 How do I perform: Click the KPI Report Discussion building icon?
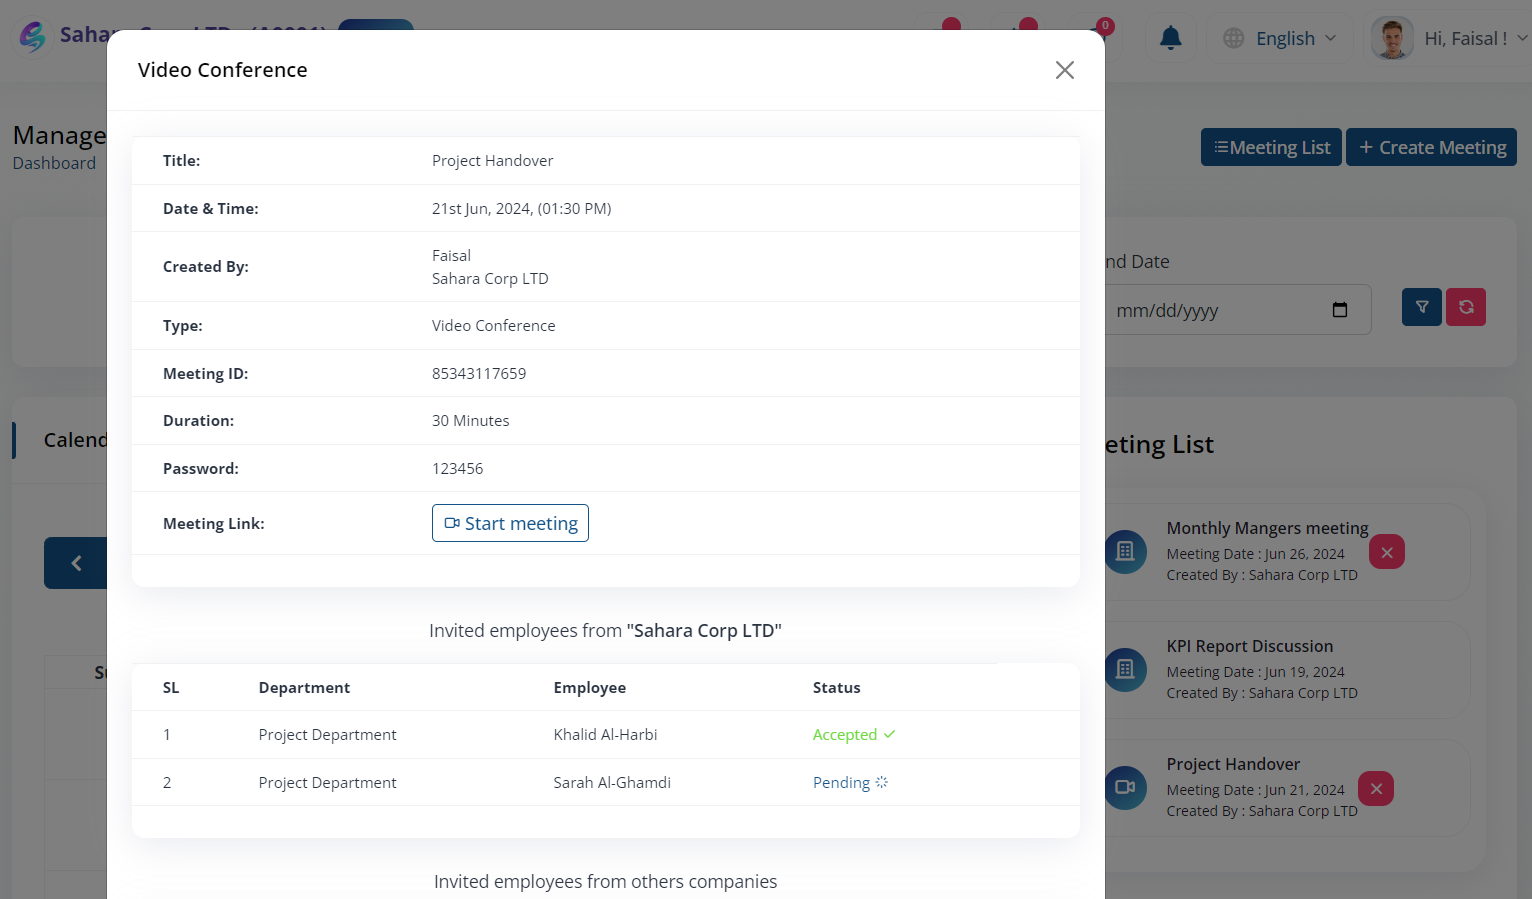(1125, 669)
